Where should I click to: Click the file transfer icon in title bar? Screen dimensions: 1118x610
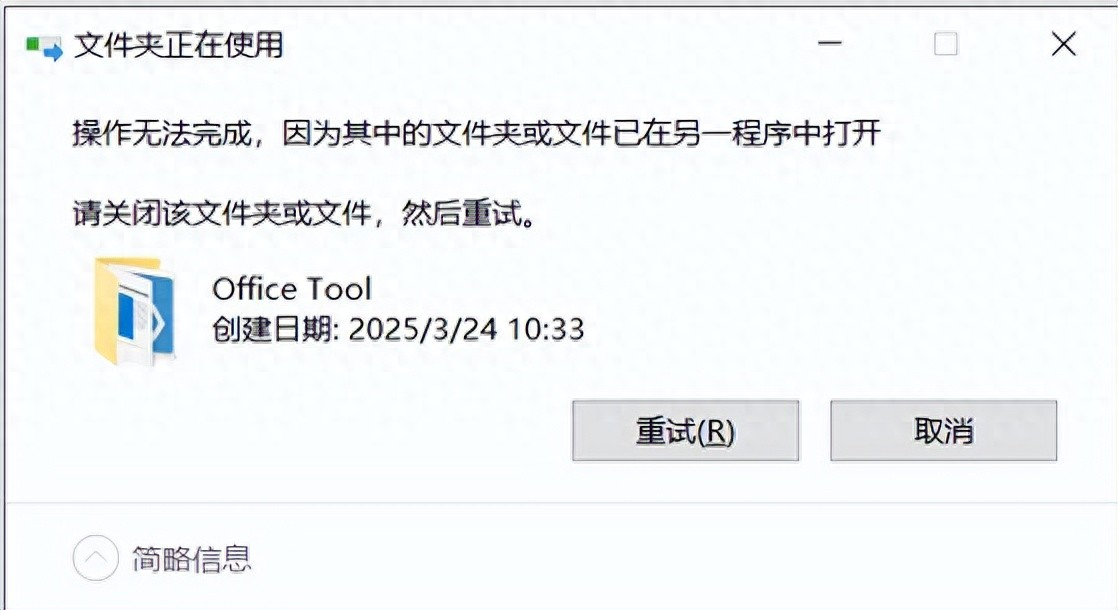(44, 48)
